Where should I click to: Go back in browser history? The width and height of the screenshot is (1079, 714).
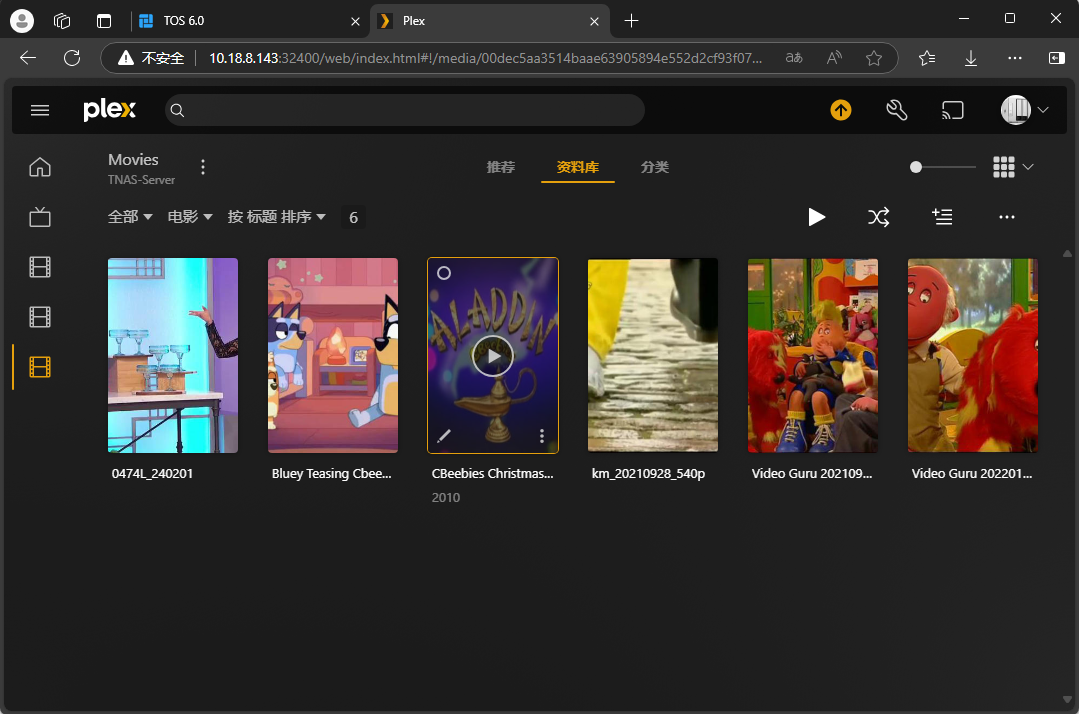(x=28, y=58)
